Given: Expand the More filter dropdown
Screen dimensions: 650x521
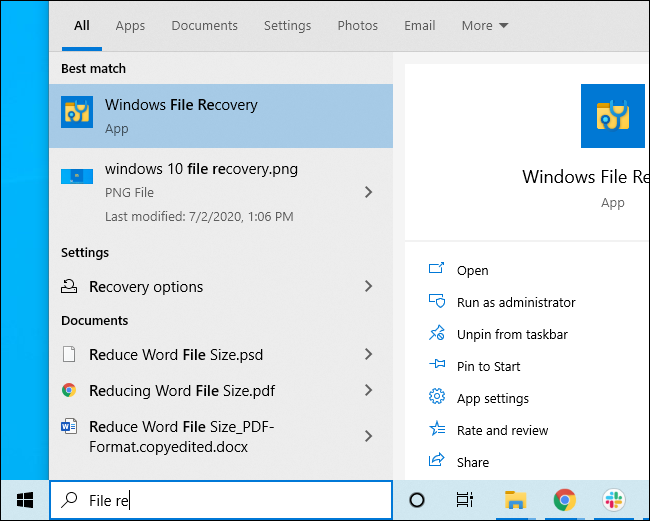Looking at the screenshot, I should [484, 25].
